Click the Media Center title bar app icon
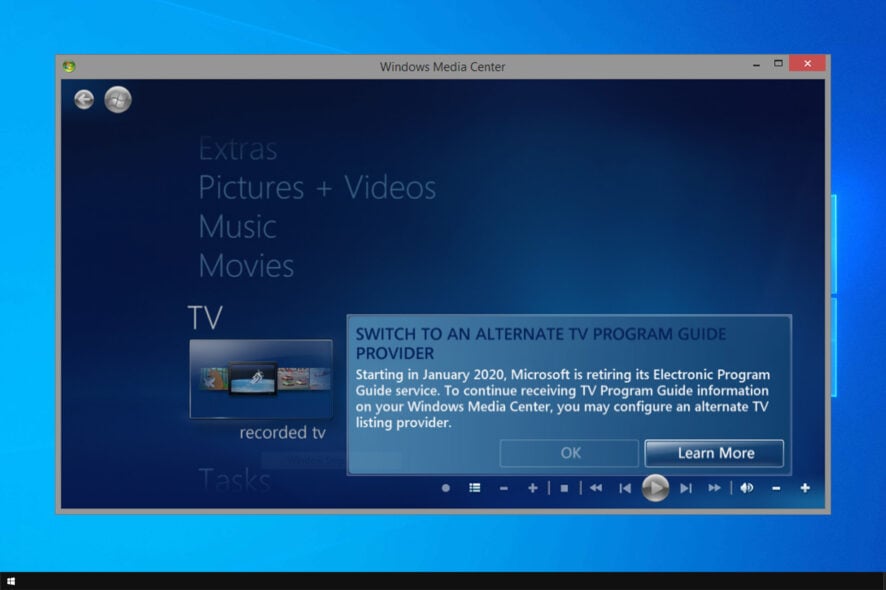 click(x=69, y=66)
